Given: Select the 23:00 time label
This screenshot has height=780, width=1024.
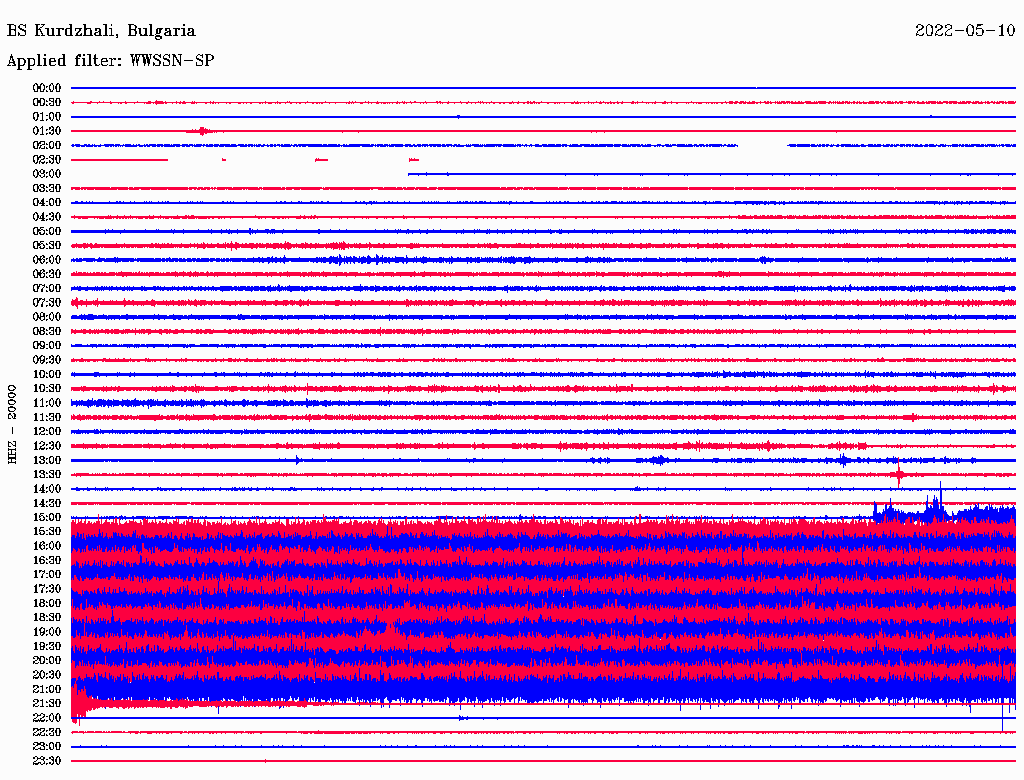Looking at the screenshot, I should 47,747.
